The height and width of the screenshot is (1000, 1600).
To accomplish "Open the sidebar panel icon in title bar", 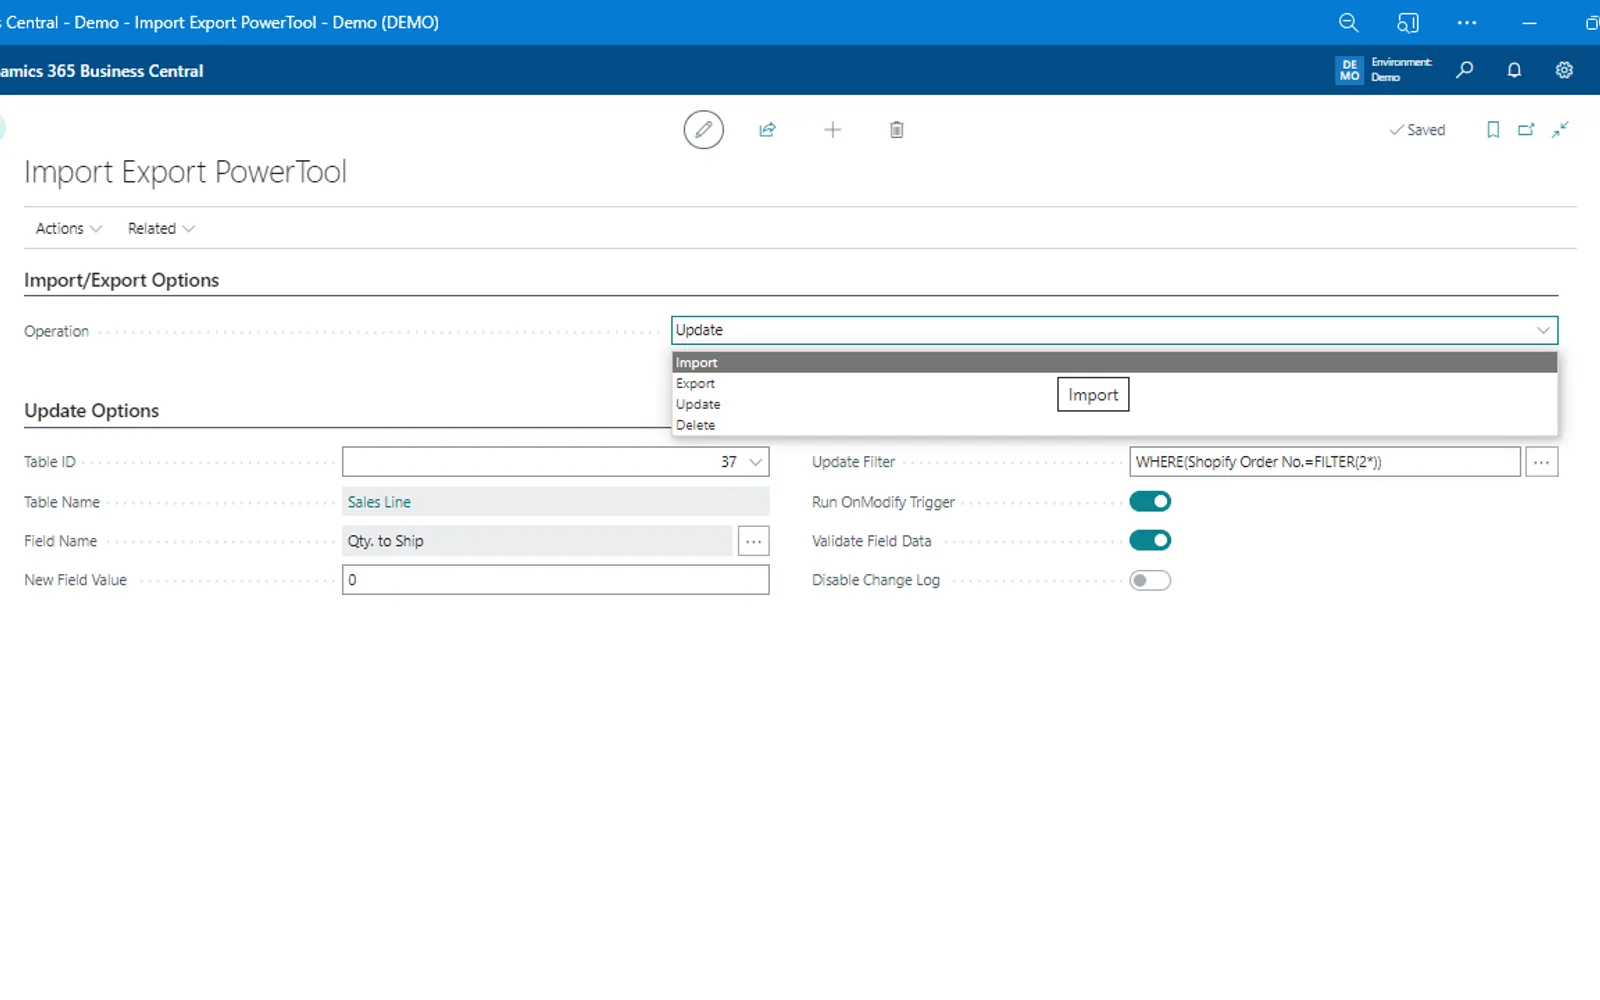I will (x=1407, y=22).
